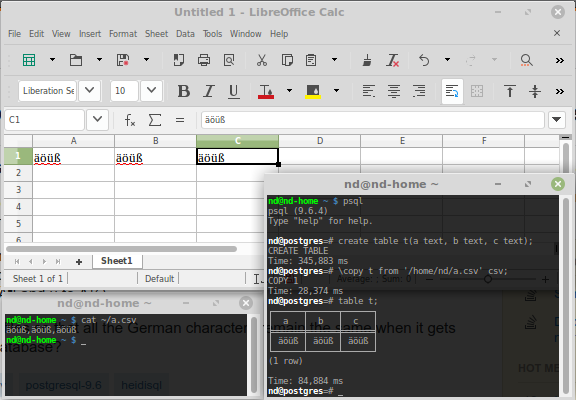Open the Edit menu
The width and height of the screenshot is (576, 400).
(x=36, y=34)
